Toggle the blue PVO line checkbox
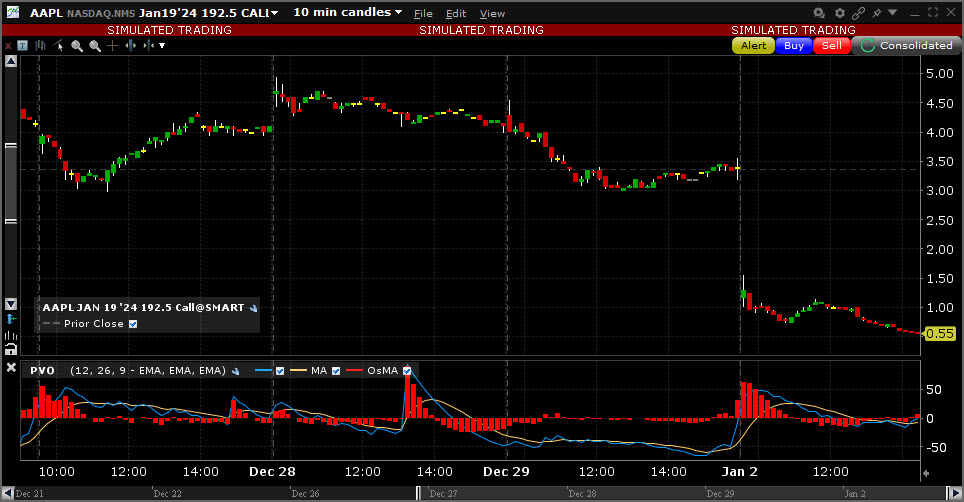 [x=280, y=371]
